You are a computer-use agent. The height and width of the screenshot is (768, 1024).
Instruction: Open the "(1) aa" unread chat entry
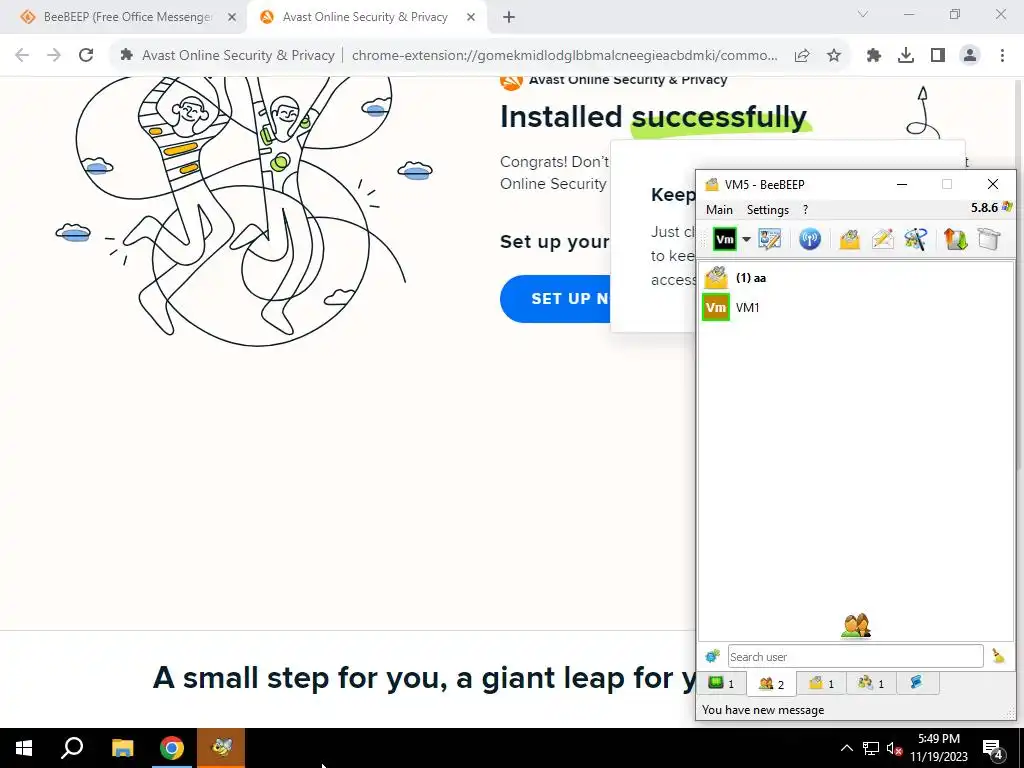pyautogui.click(x=856, y=278)
